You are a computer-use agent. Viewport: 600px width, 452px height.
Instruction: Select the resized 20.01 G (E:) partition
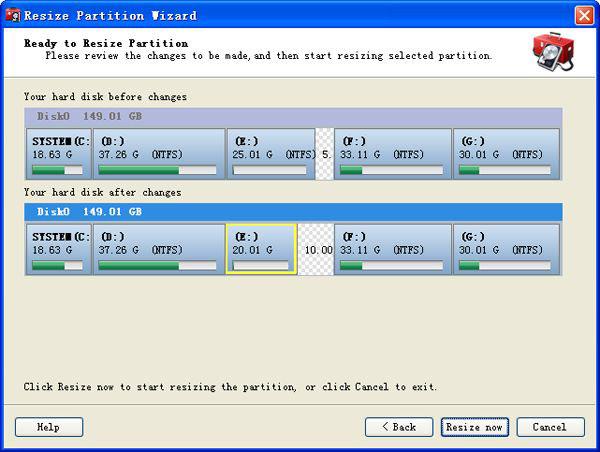[261, 249]
